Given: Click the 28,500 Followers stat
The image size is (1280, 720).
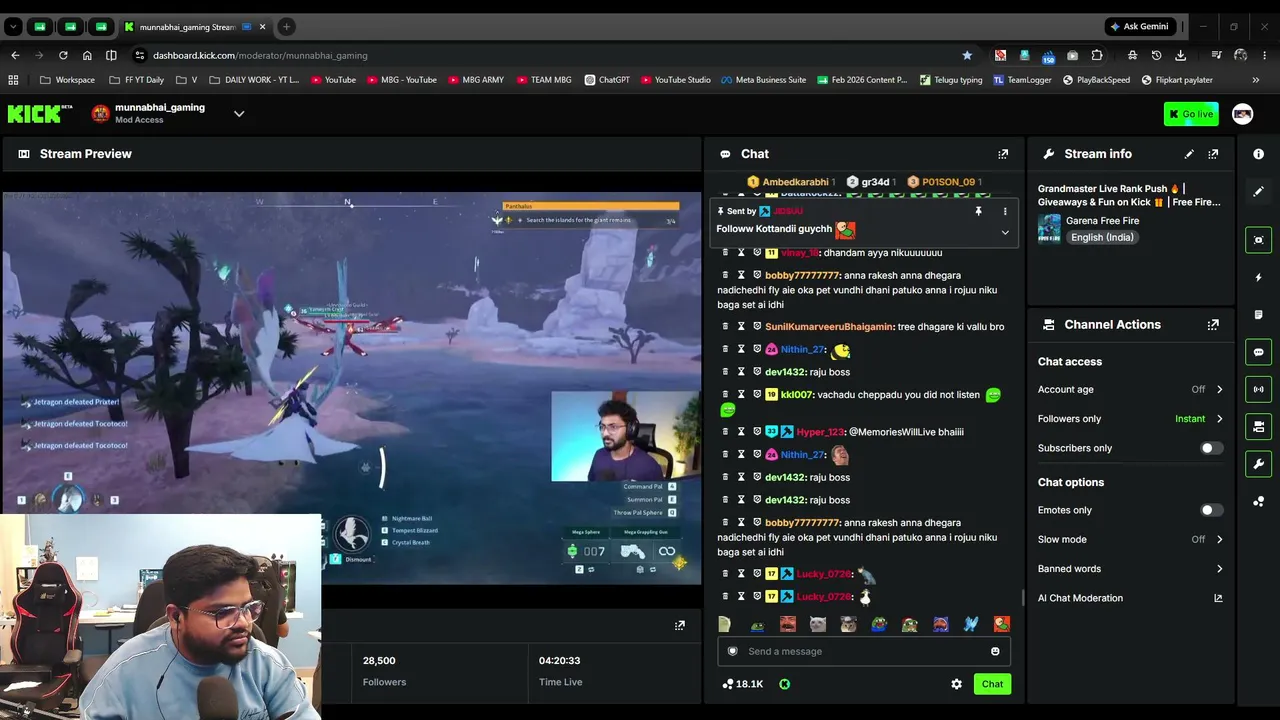Looking at the screenshot, I should (x=384, y=671).
